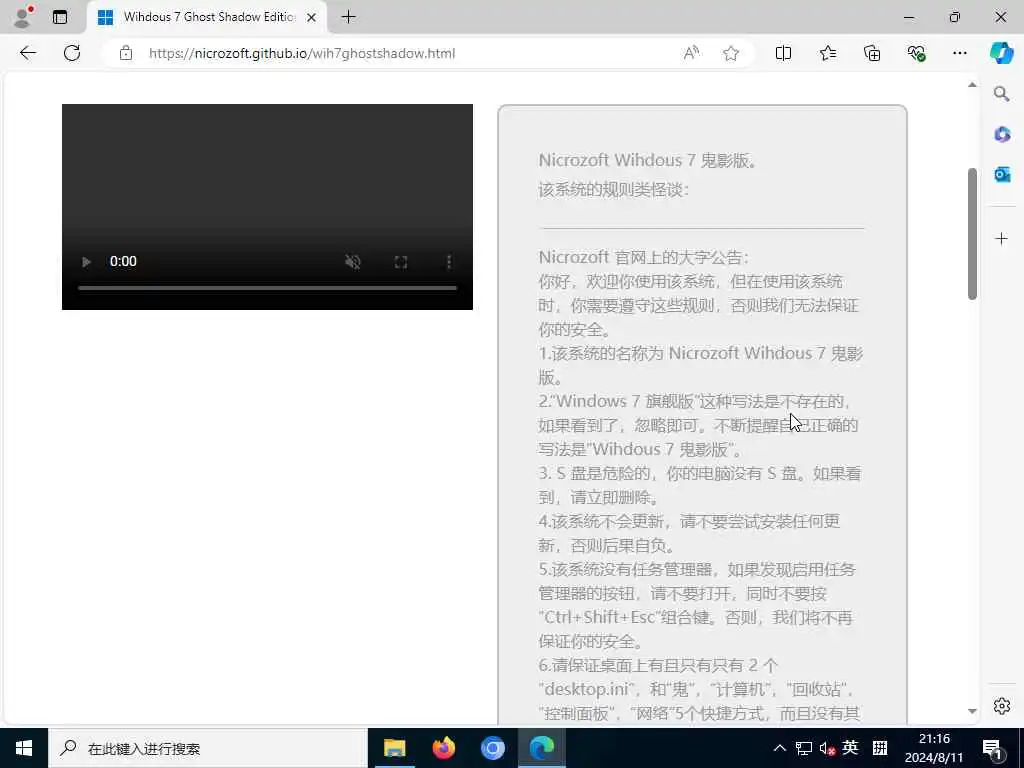The image size is (1024, 768).
Task: Show hidden tray icons chevron
Action: (780, 748)
